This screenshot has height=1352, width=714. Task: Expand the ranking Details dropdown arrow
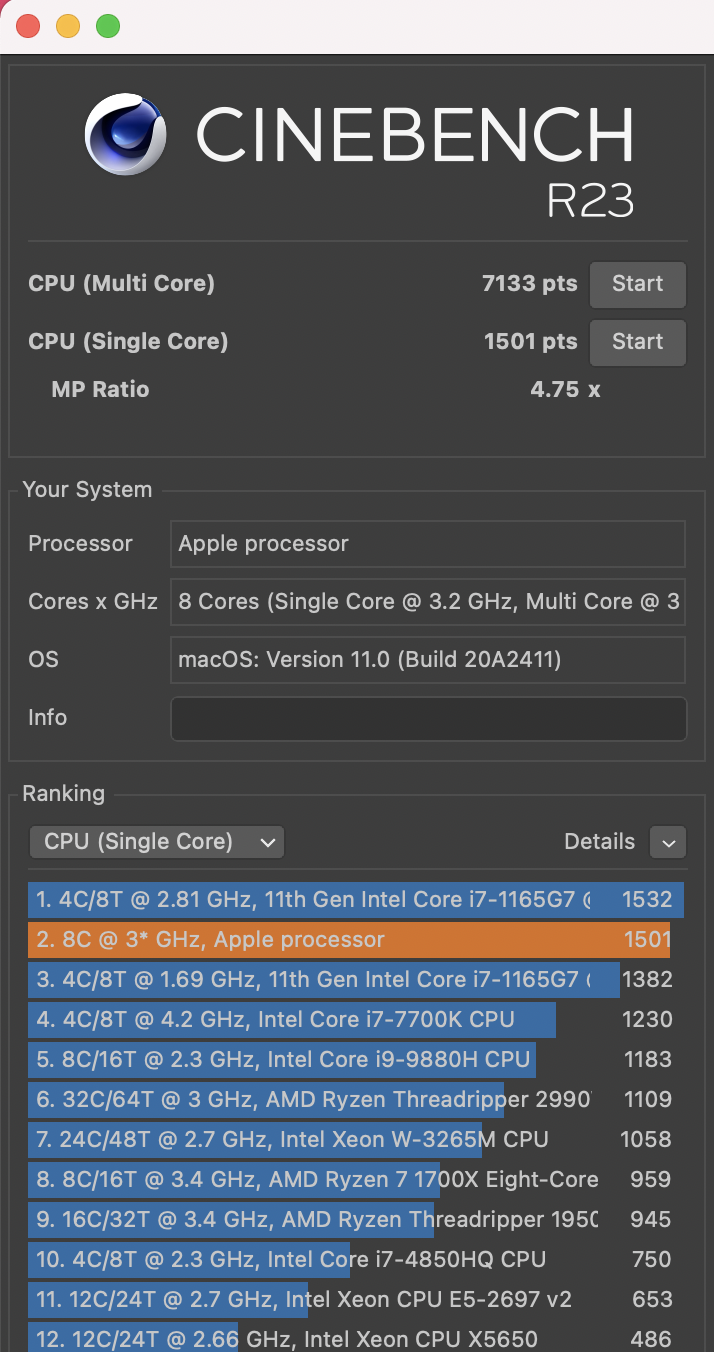pyautogui.click(x=667, y=842)
